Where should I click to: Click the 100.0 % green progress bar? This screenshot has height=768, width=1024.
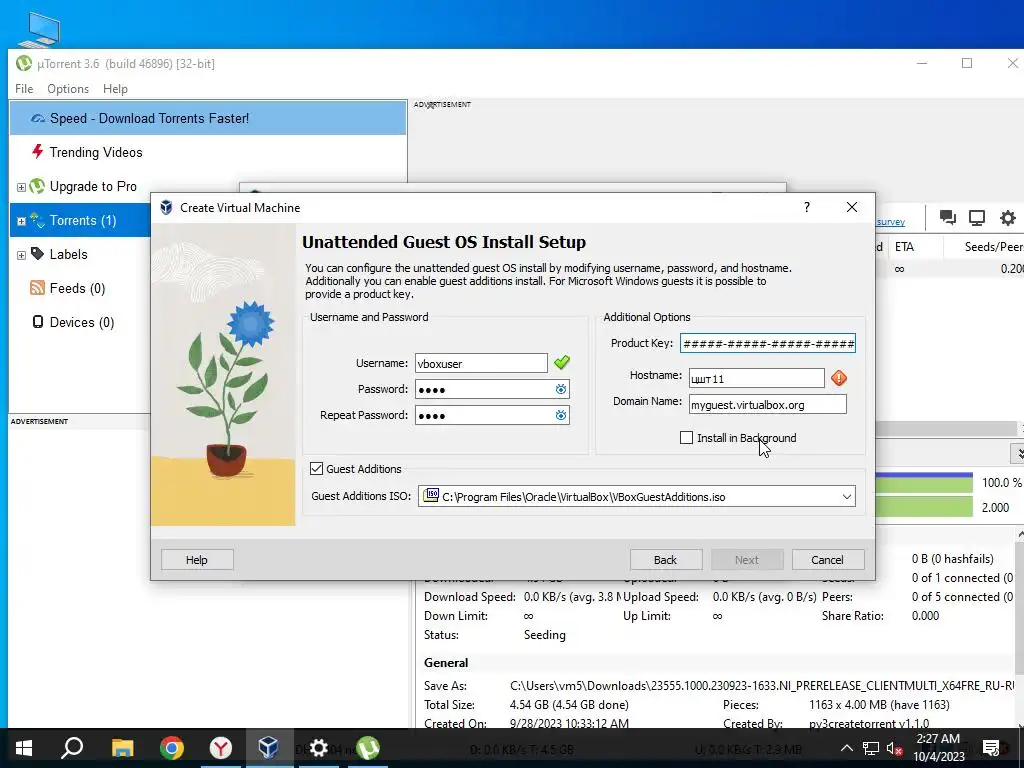[924, 483]
